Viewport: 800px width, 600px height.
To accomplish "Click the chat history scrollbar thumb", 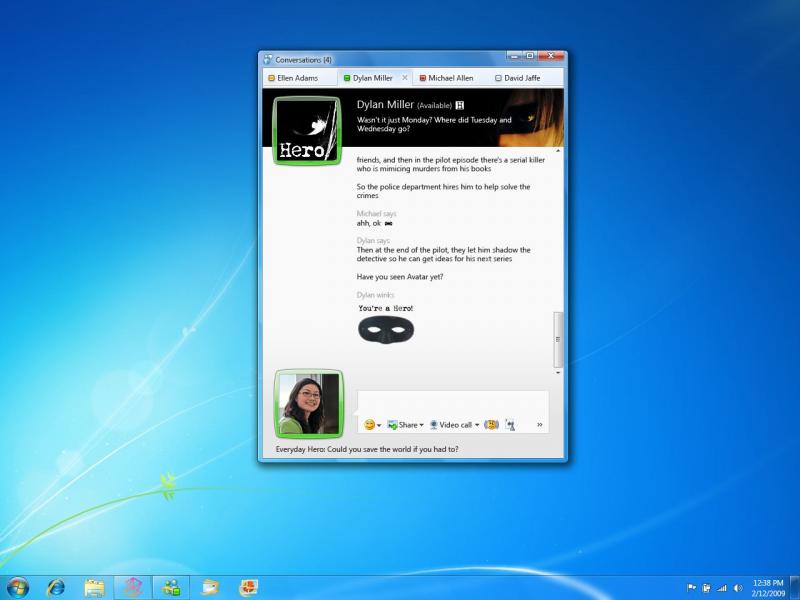I will click(x=558, y=339).
